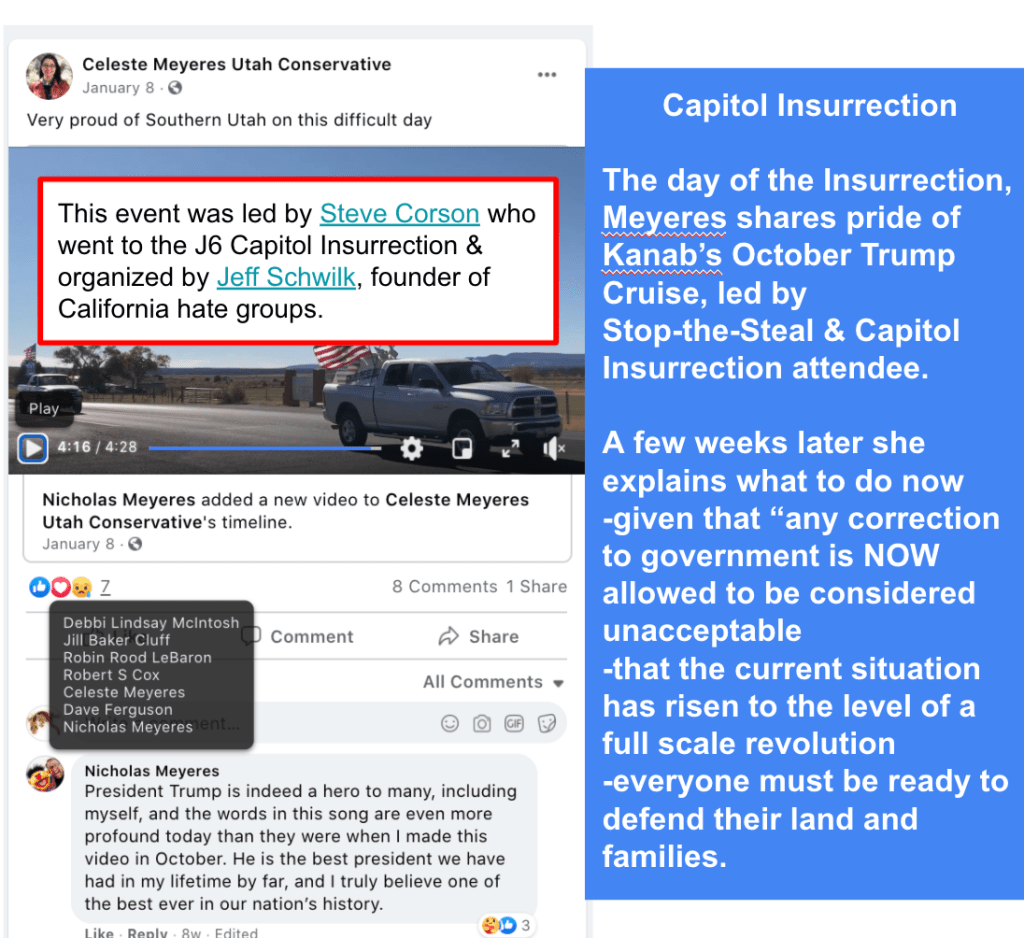Add a GIF to the comment

click(514, 723)
